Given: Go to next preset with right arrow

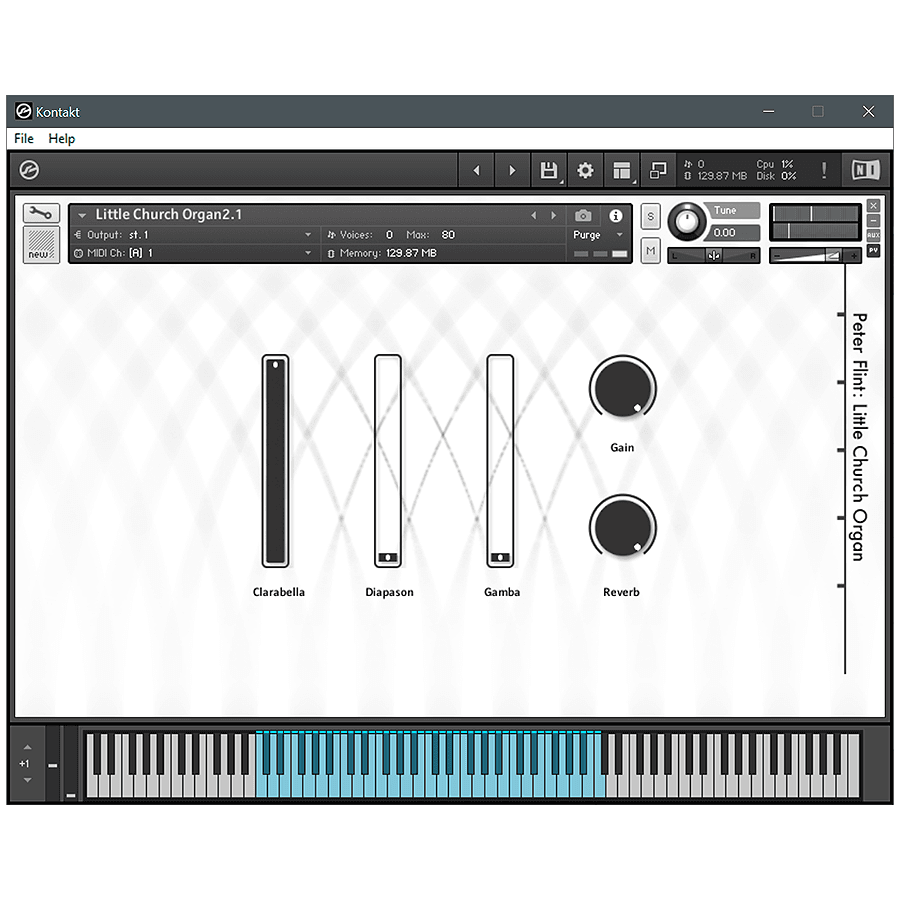Looking at the screenshot, I should (x=512, y=170).
